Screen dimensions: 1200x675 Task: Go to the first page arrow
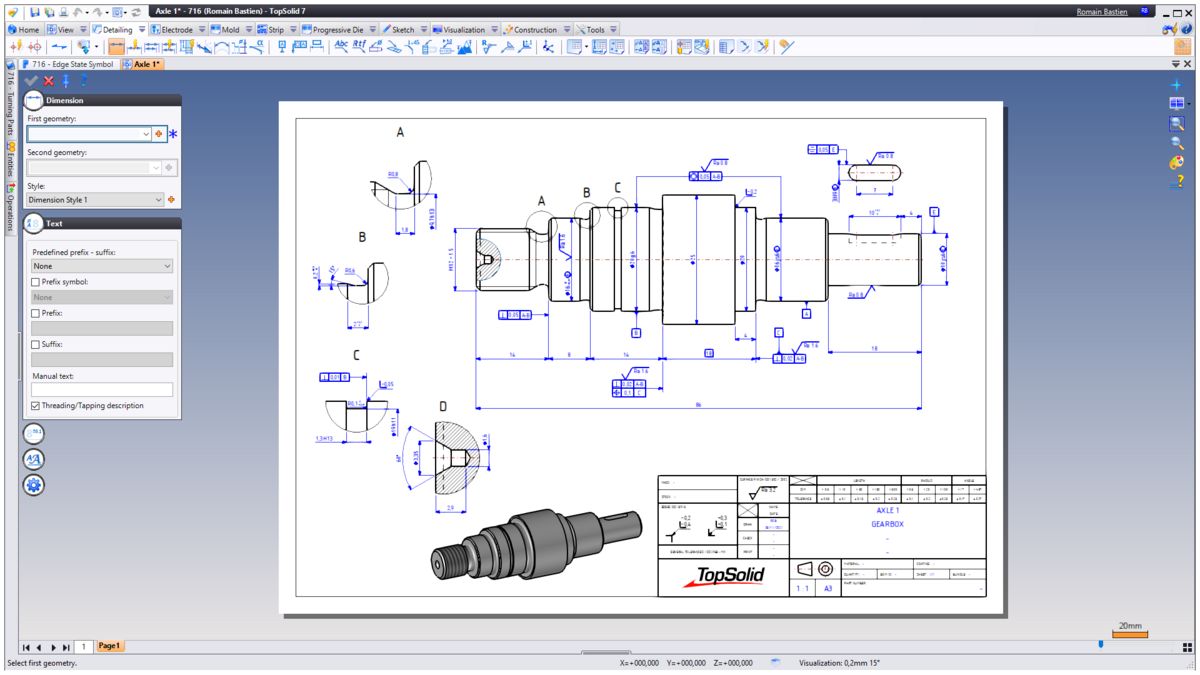click(x=26, y=647)
